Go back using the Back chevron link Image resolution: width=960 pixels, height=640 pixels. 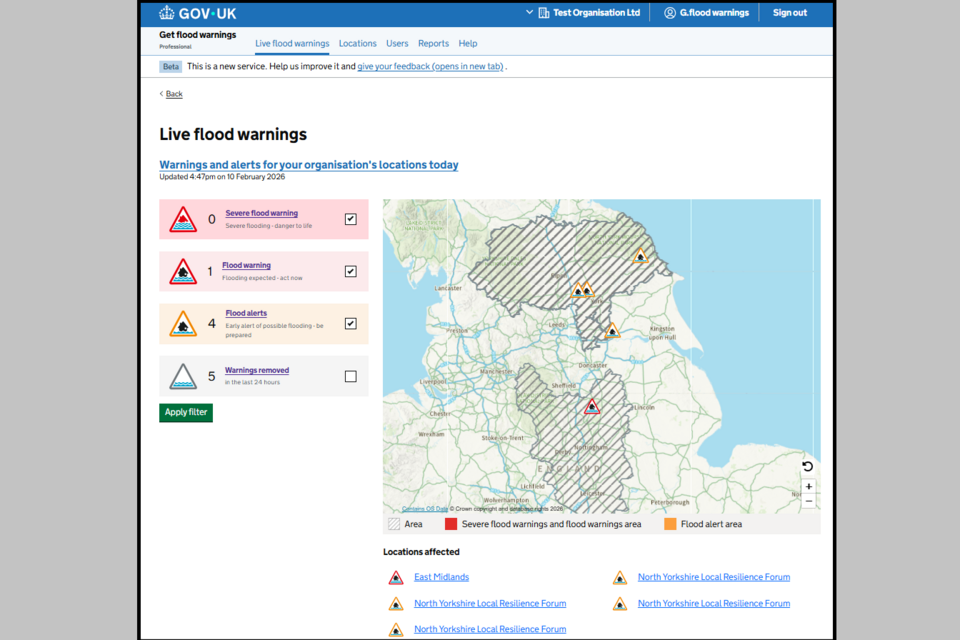click(x=171, y=94)
